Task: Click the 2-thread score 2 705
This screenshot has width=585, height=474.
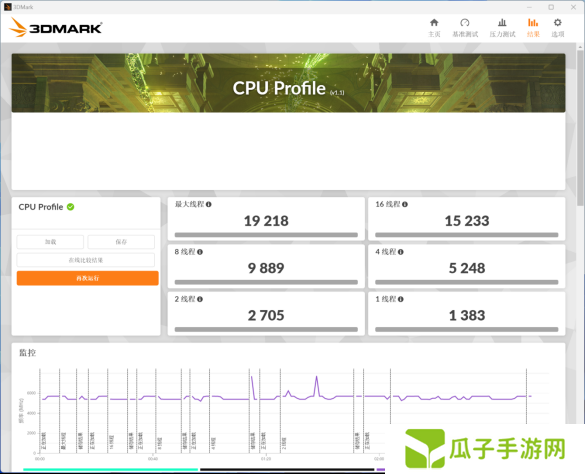Action: (266, 315)
